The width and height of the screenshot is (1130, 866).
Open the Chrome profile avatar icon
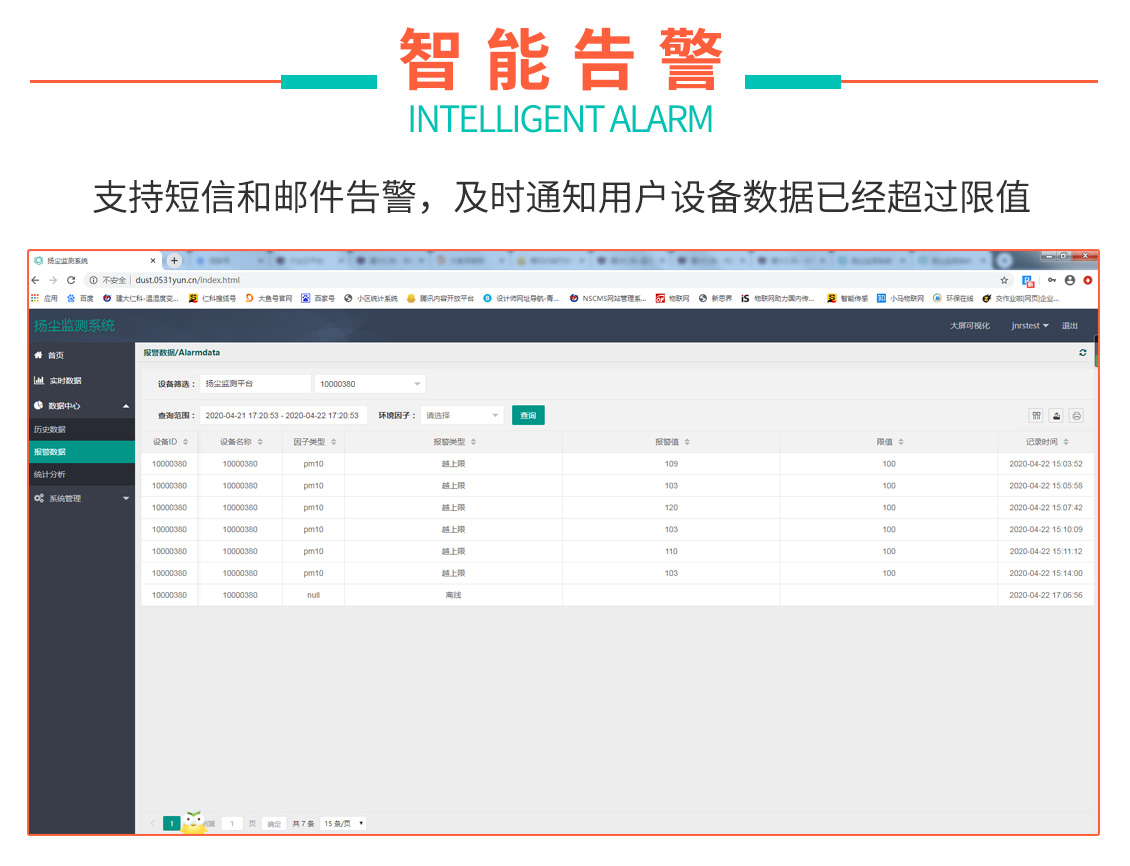click(1070, 281)
